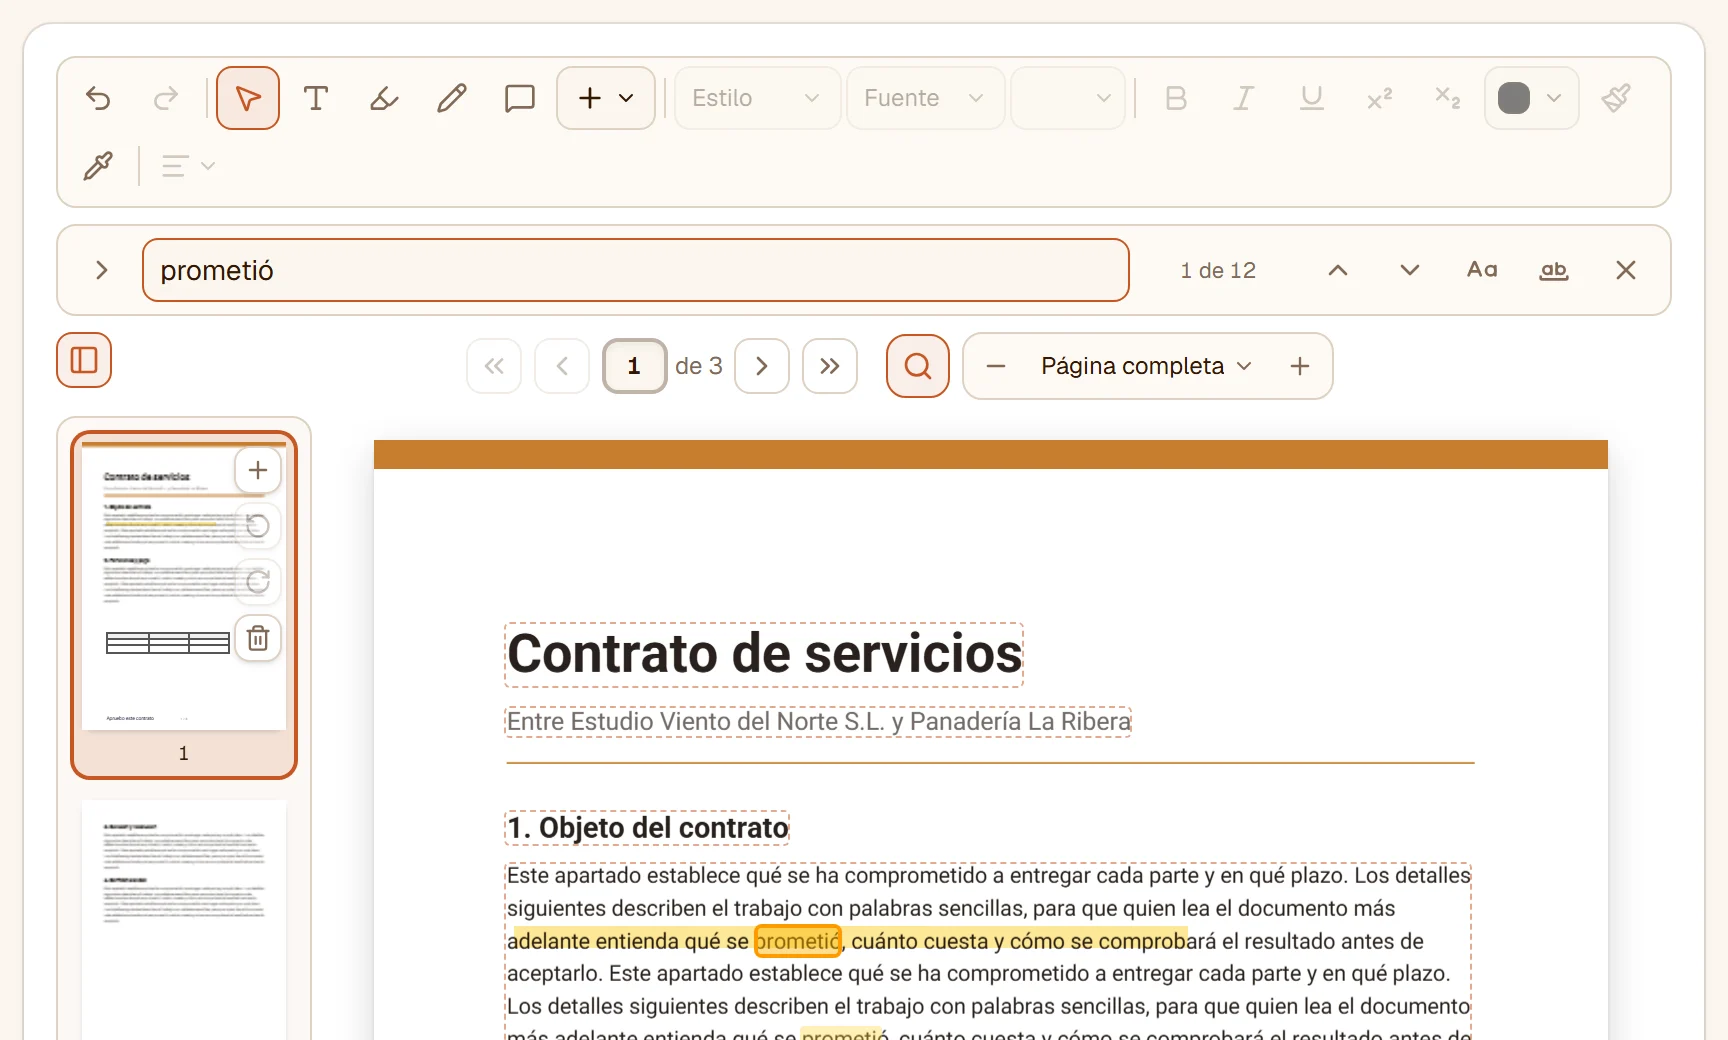This screenshot has width=1728, height=1040.
Task: Select the eyedropper tool
Action: 98,166
